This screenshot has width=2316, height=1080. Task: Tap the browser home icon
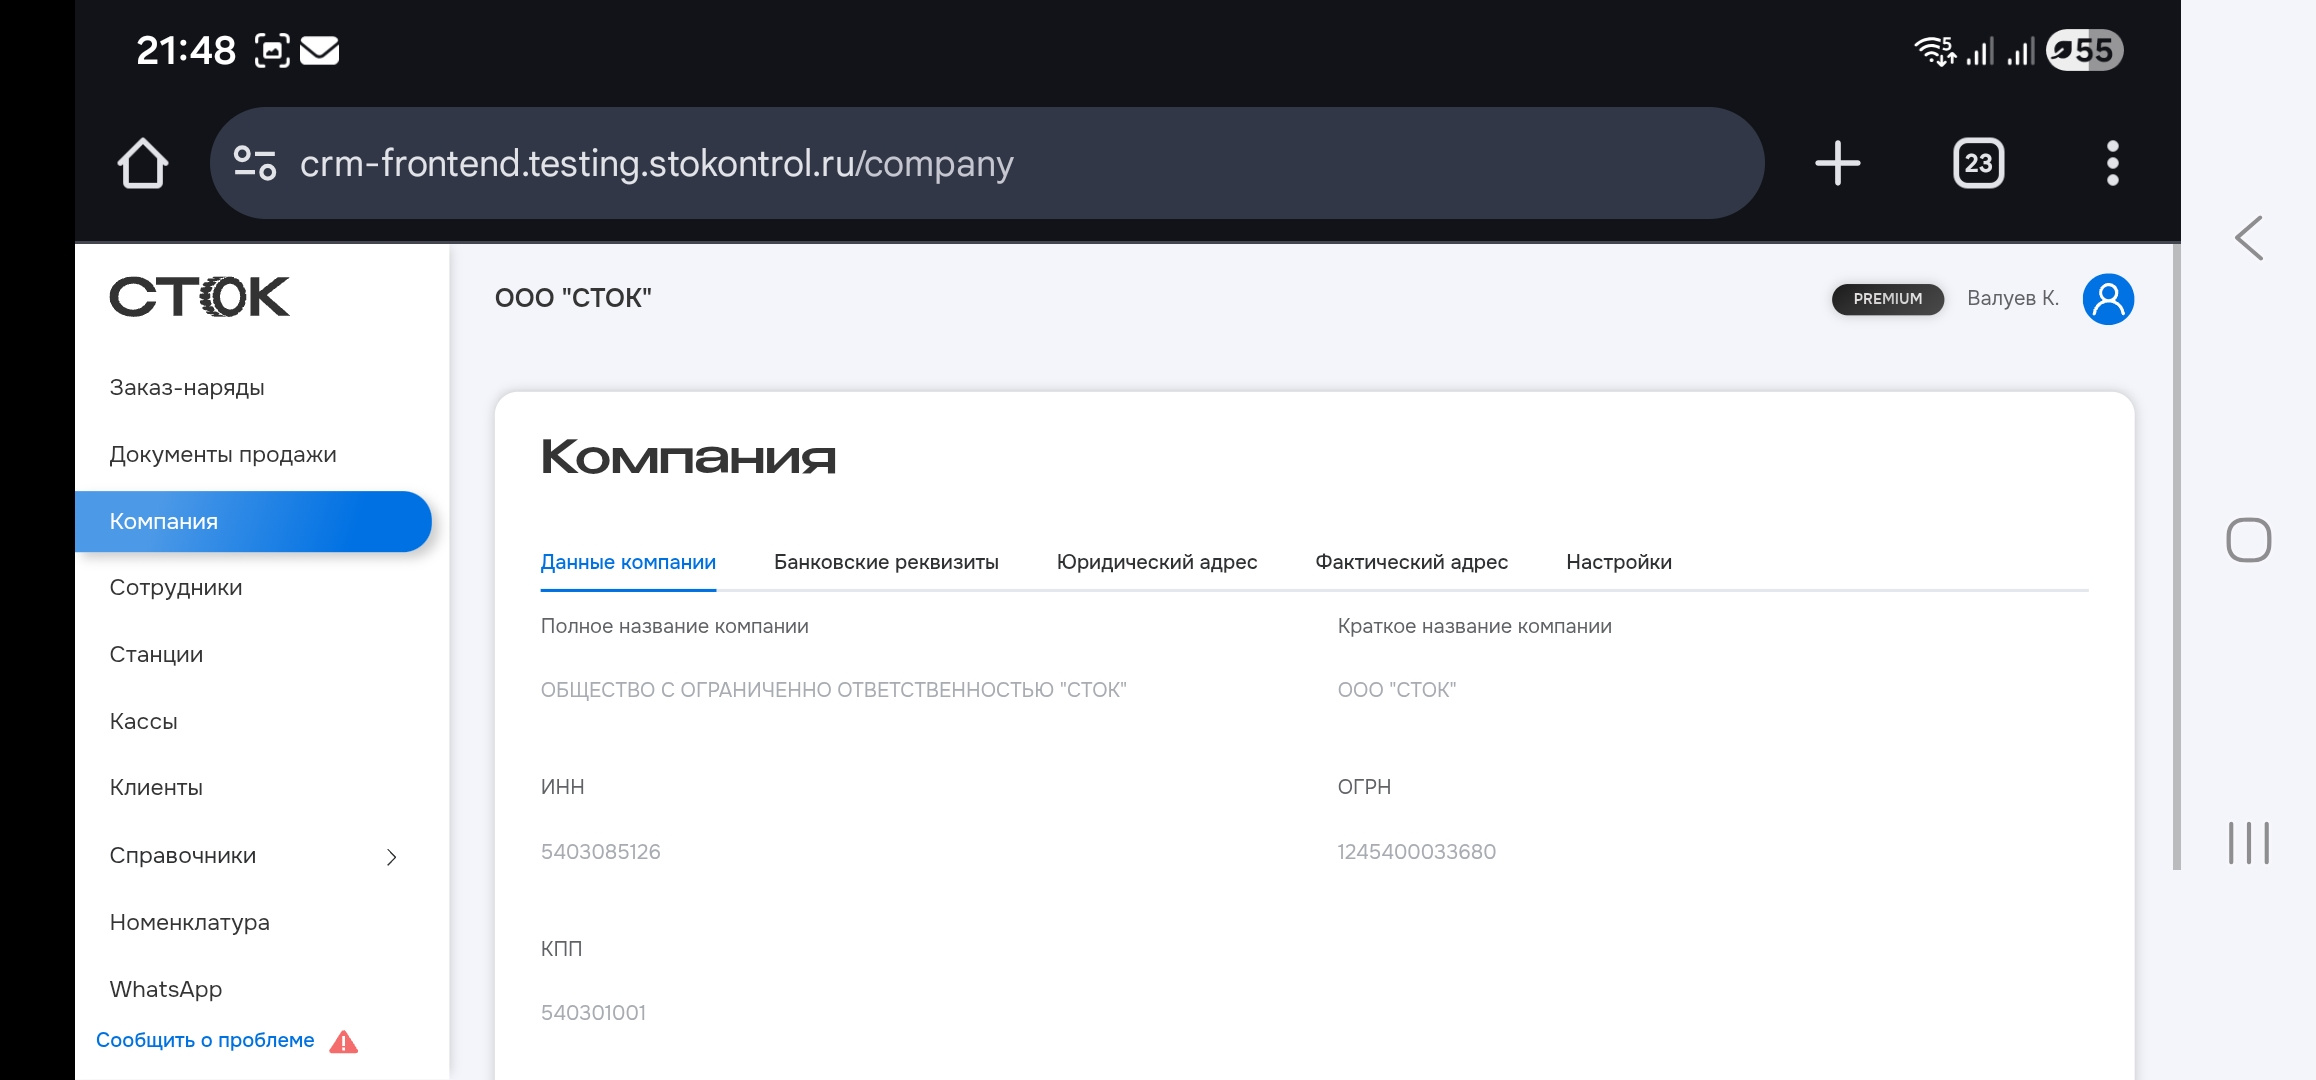142,163
